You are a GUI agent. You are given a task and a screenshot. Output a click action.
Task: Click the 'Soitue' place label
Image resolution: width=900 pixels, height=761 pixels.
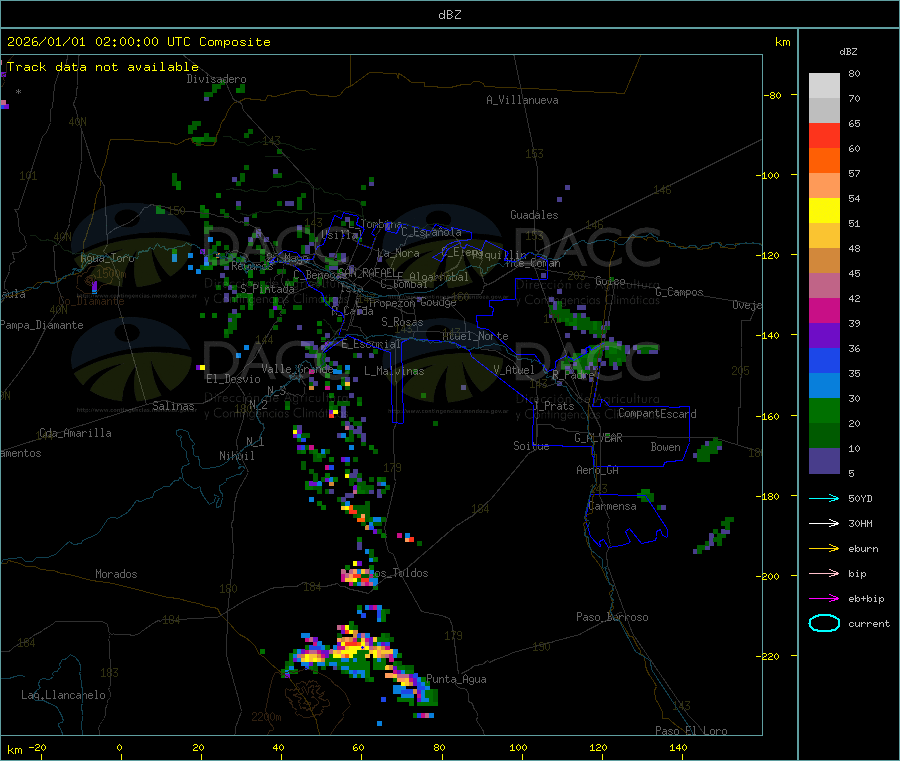tap(531, 446)
